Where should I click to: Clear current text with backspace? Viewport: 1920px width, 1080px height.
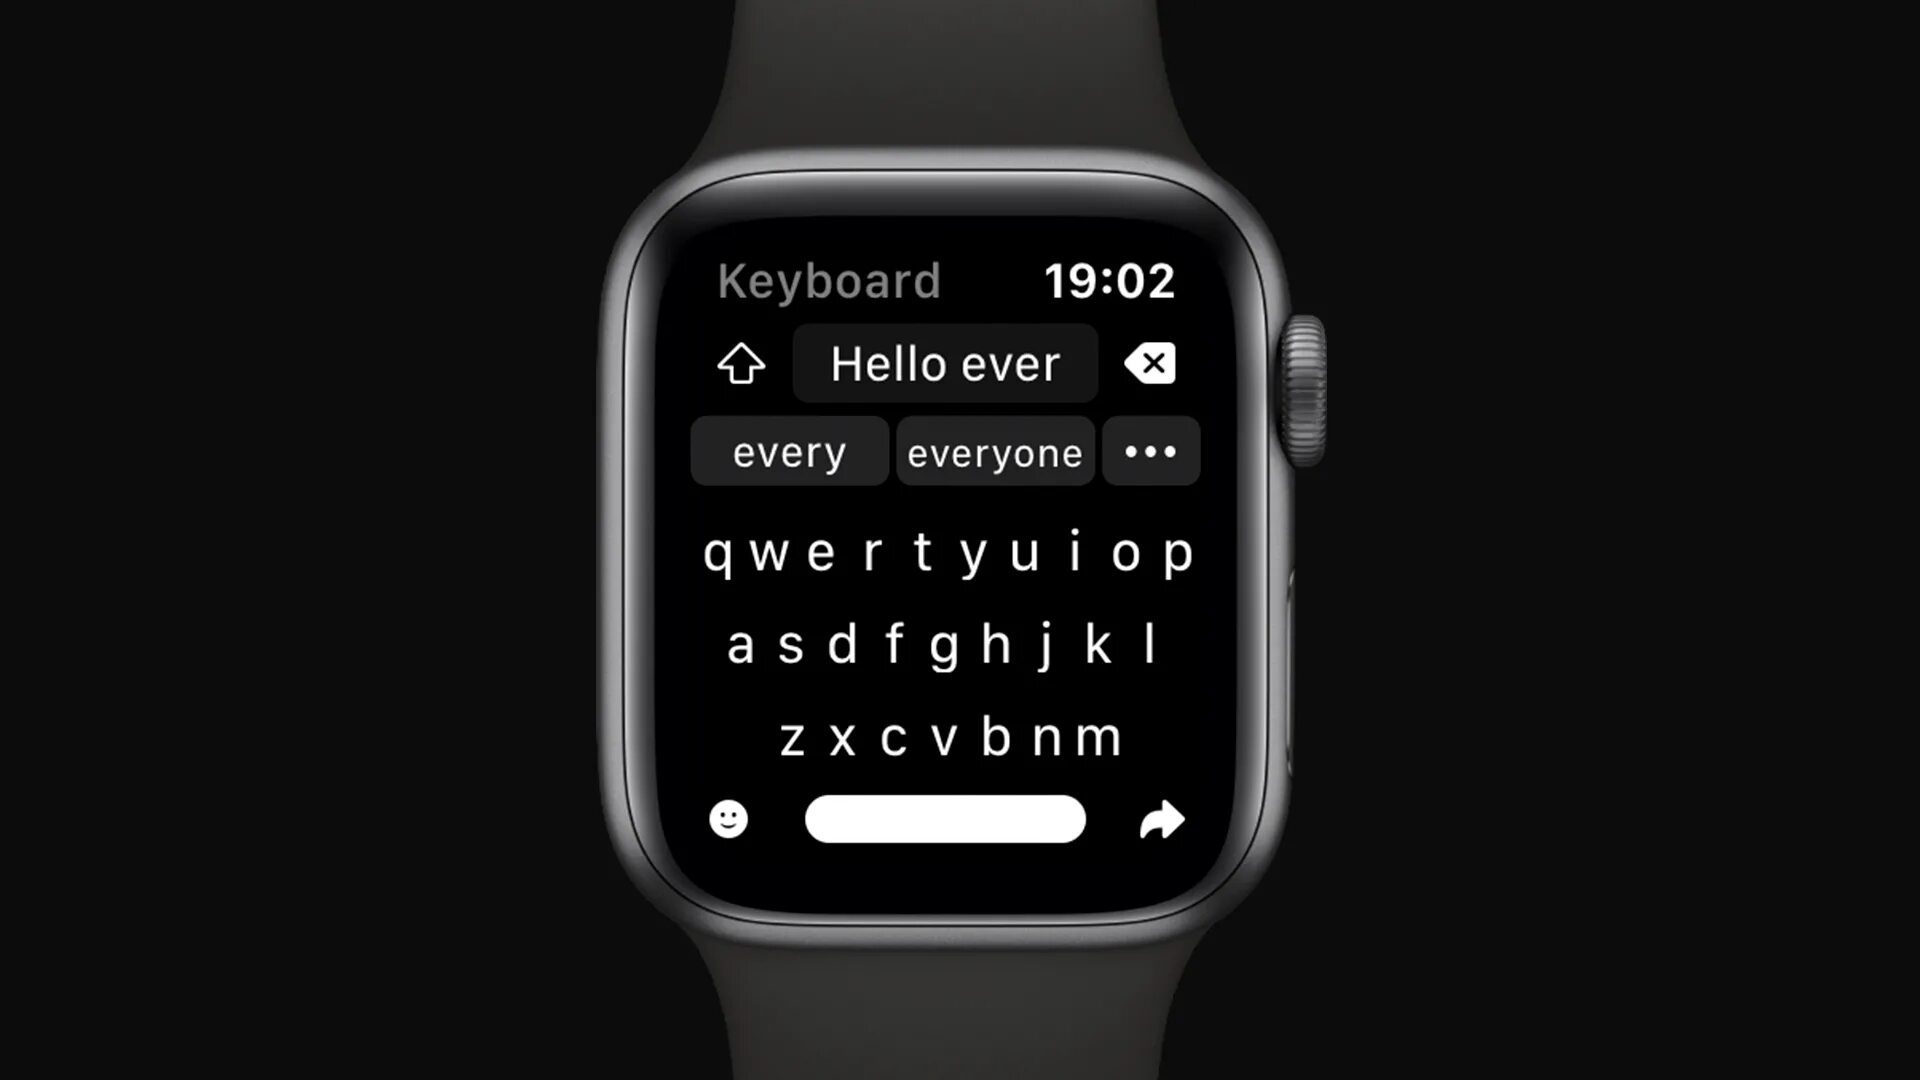click(1150, 363)
